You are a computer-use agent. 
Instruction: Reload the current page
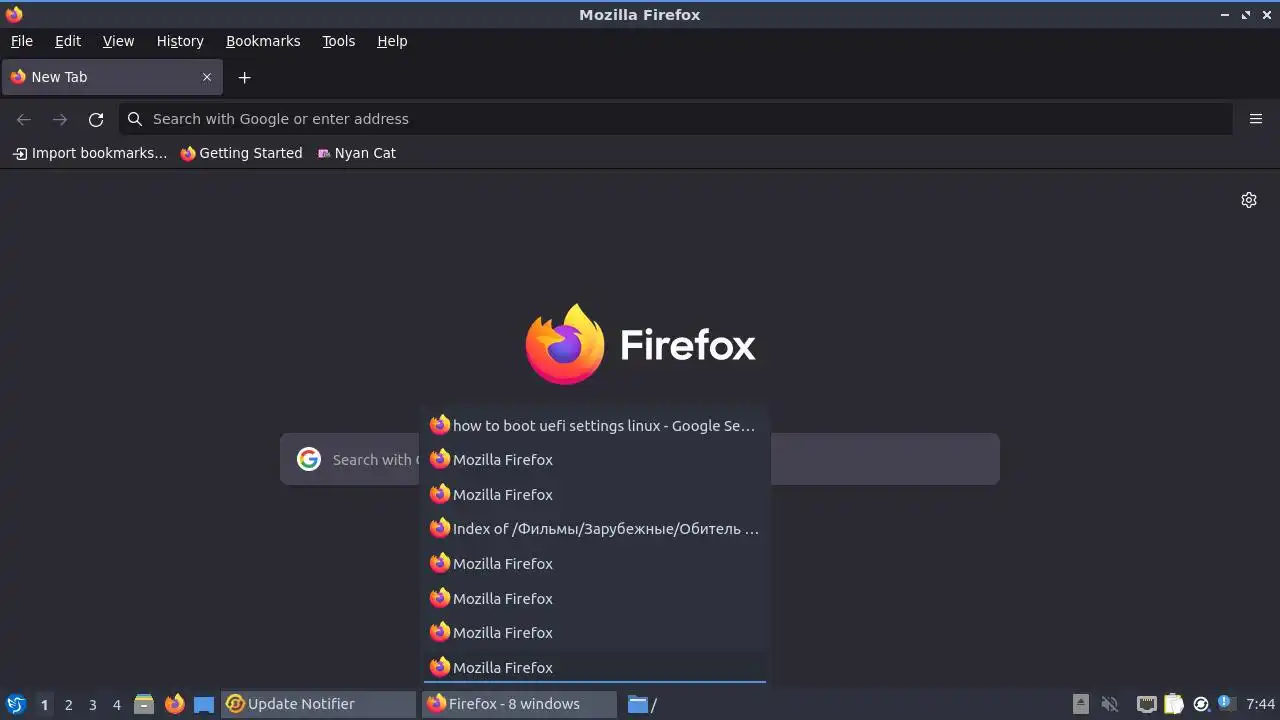[96, 119]
